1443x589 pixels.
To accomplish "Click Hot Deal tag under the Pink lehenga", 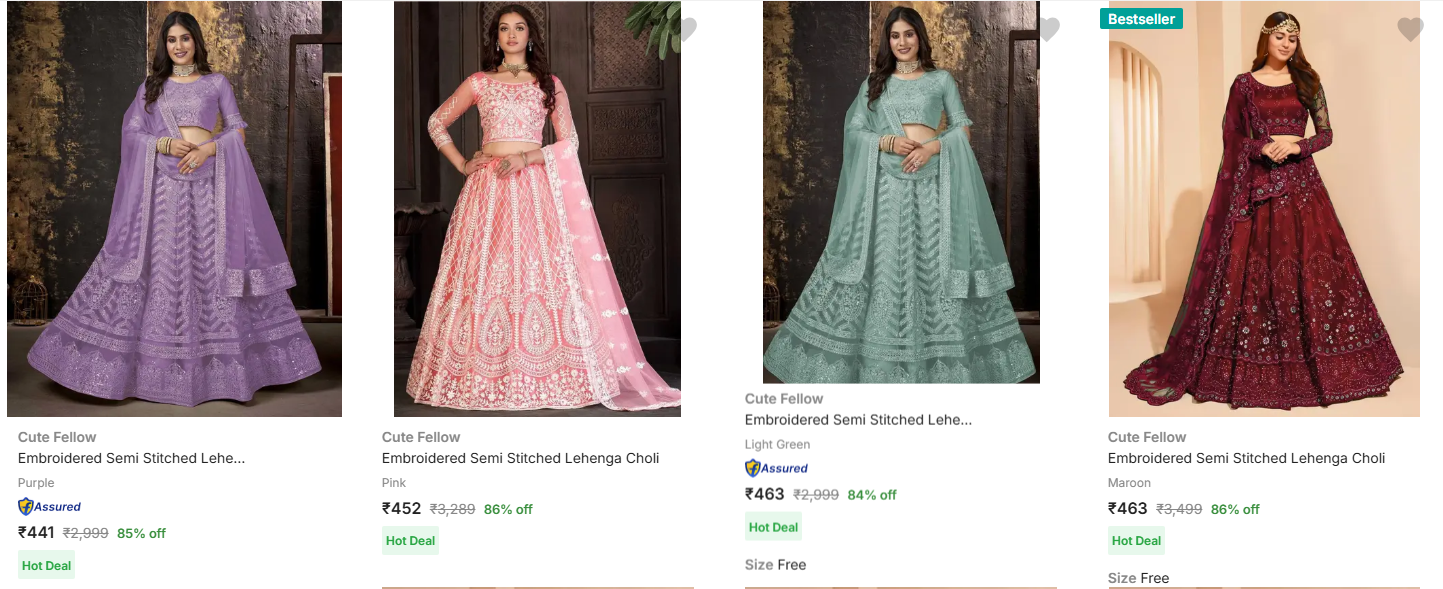I will 410,540.
